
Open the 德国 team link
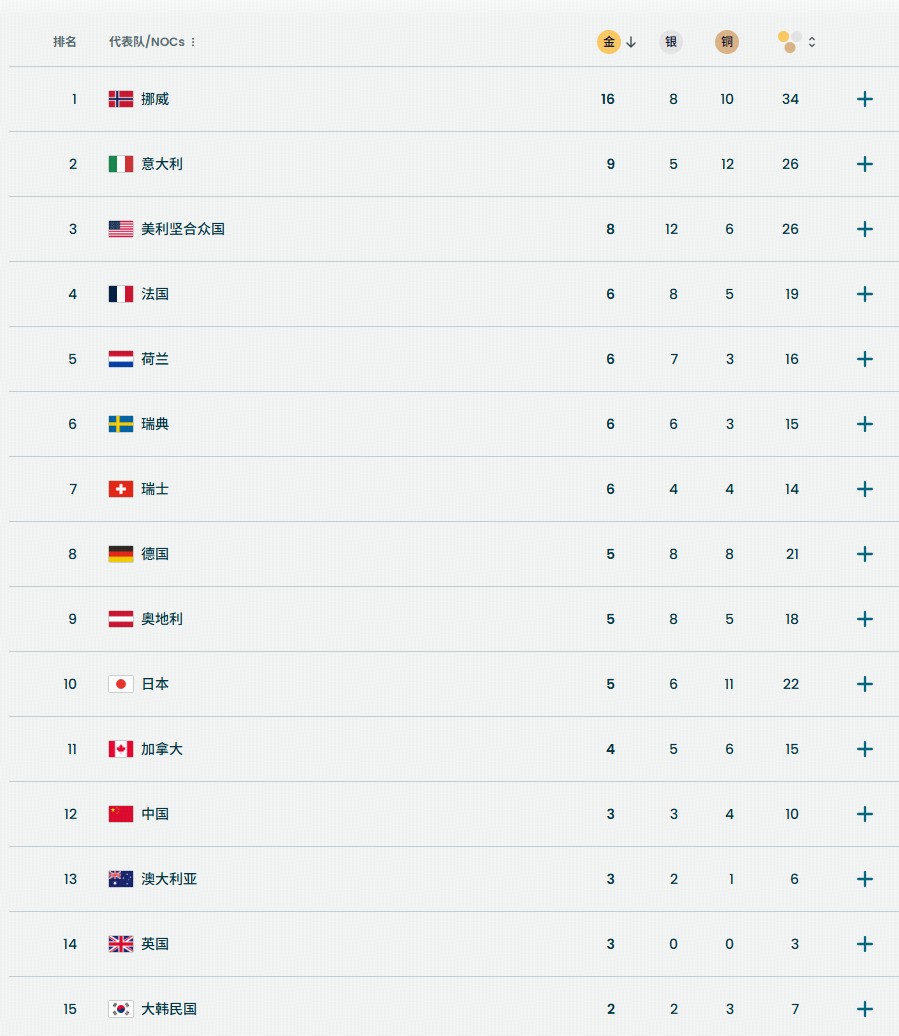(155, 554)
